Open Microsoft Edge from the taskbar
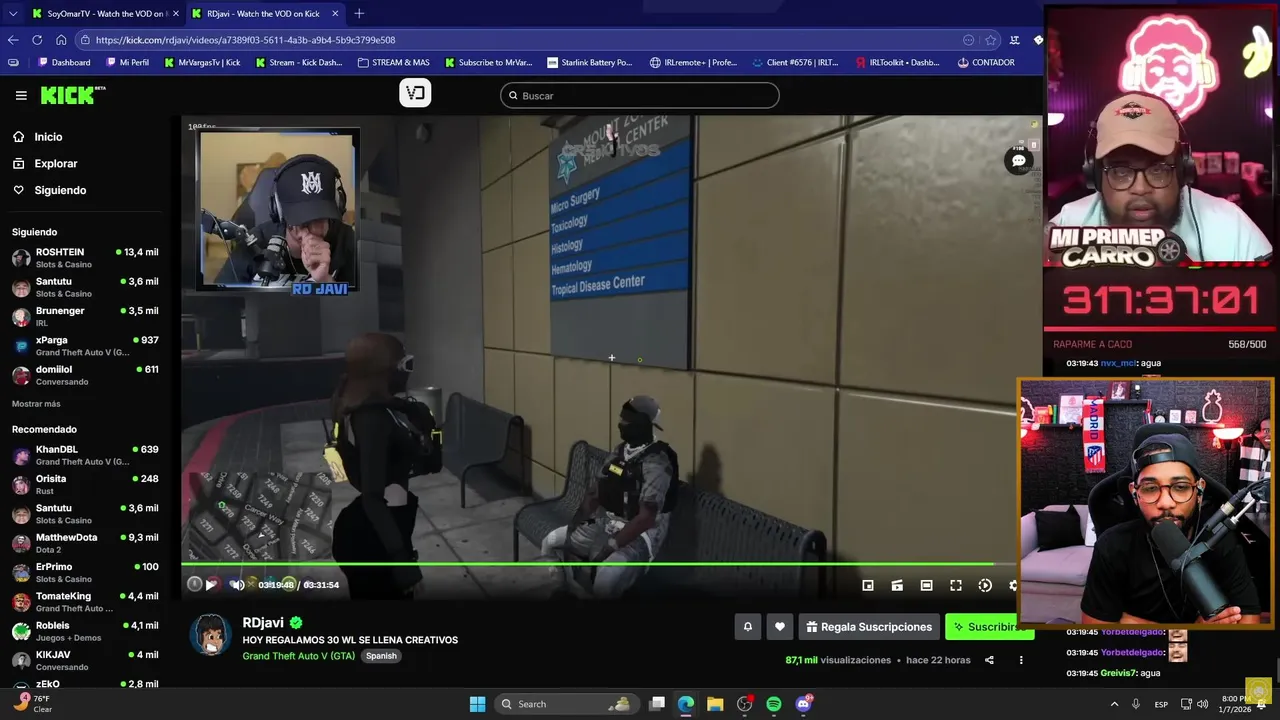The width and height of the screenshot is (1280, 720). coord(686,704)
